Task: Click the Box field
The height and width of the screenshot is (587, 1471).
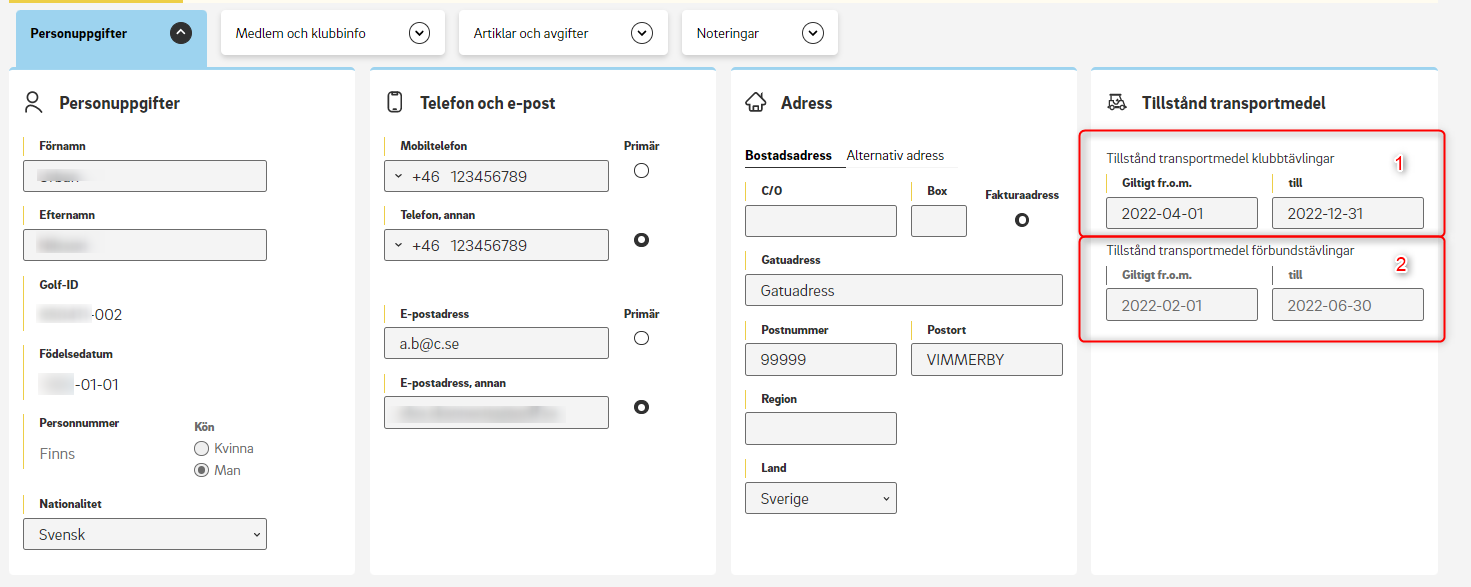Action: (939, 221)
